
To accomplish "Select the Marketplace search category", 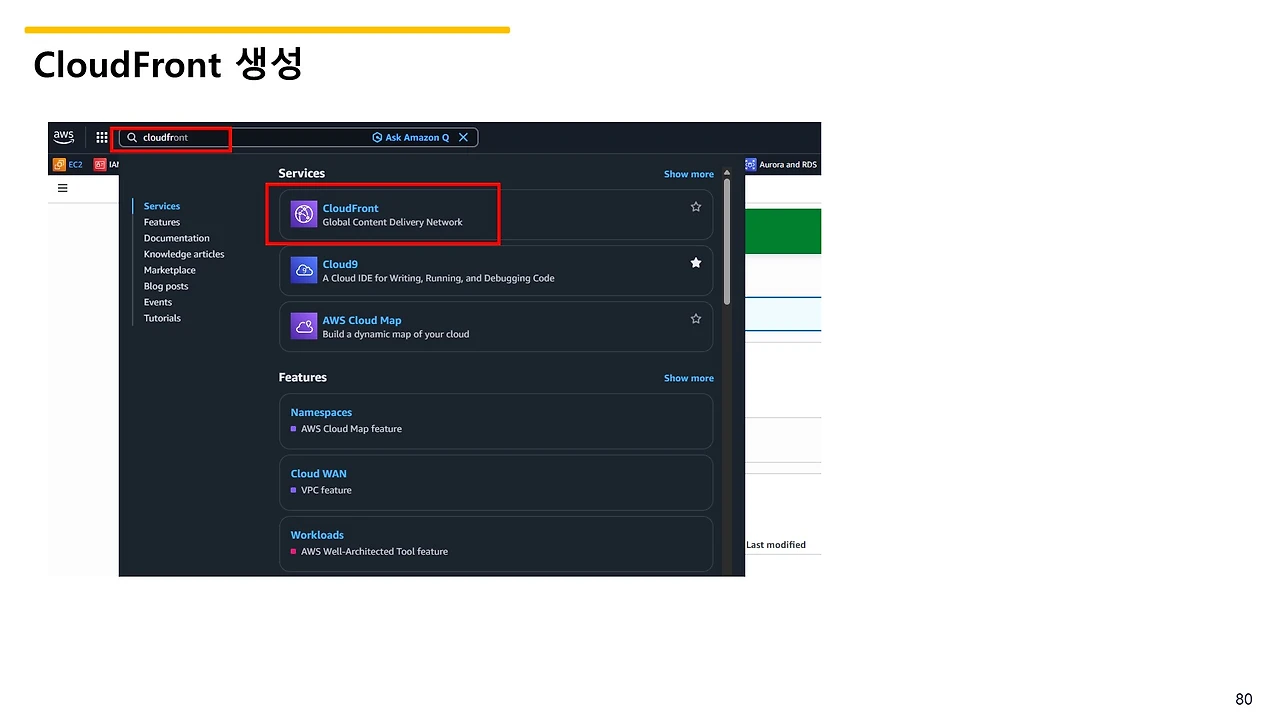I will [170, 270].
